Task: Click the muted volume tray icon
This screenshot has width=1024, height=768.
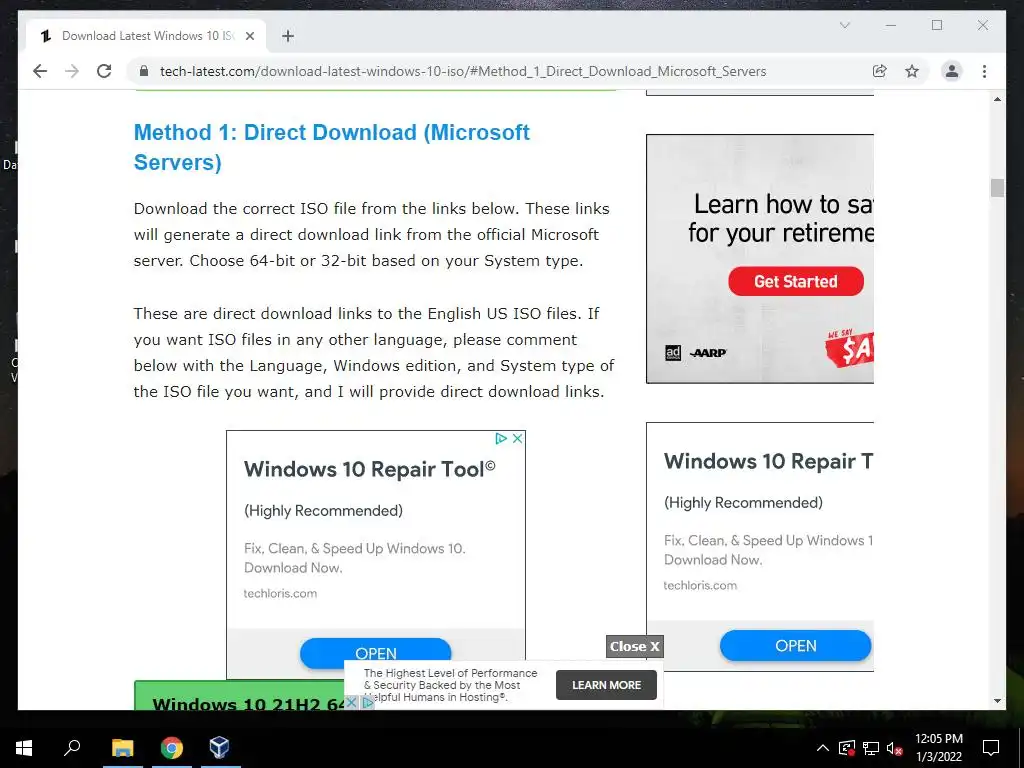Action: [894, 748]
